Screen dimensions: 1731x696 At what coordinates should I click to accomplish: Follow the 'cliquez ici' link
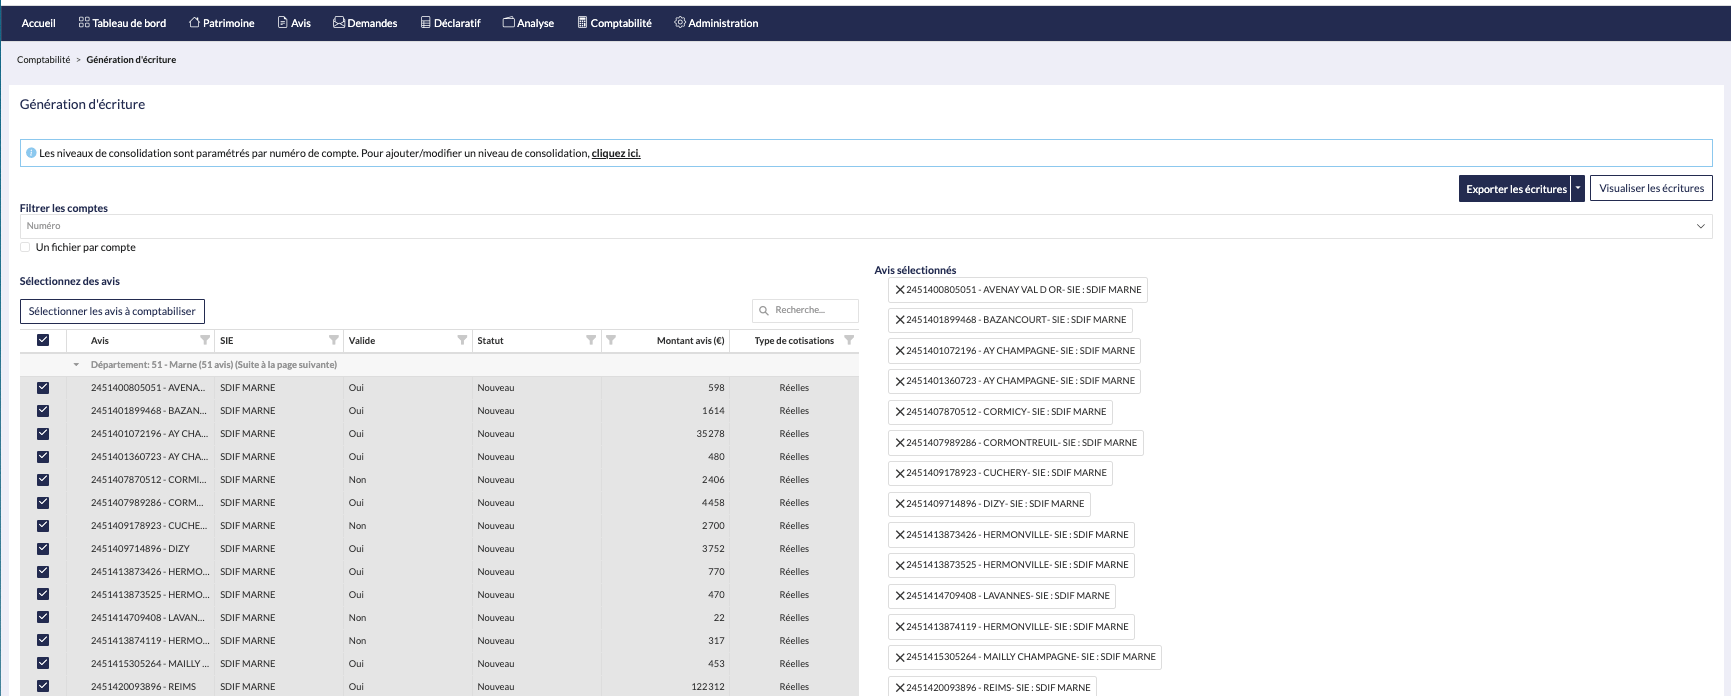click(x=616, y=153)
